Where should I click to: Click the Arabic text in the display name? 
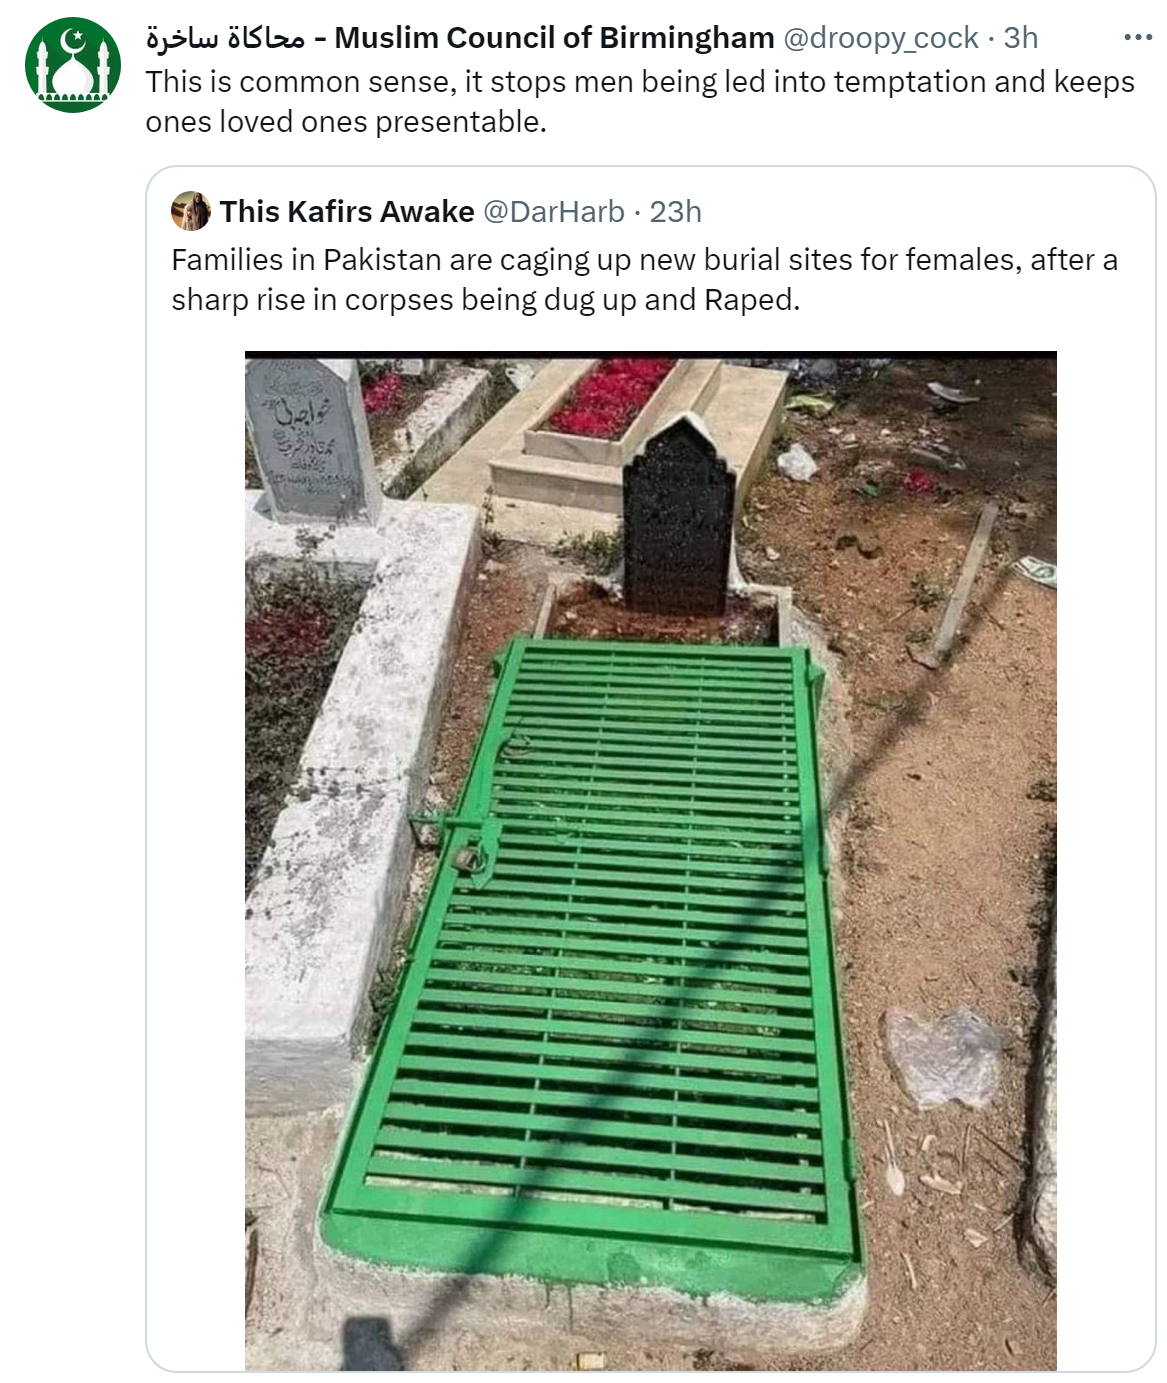225,38
